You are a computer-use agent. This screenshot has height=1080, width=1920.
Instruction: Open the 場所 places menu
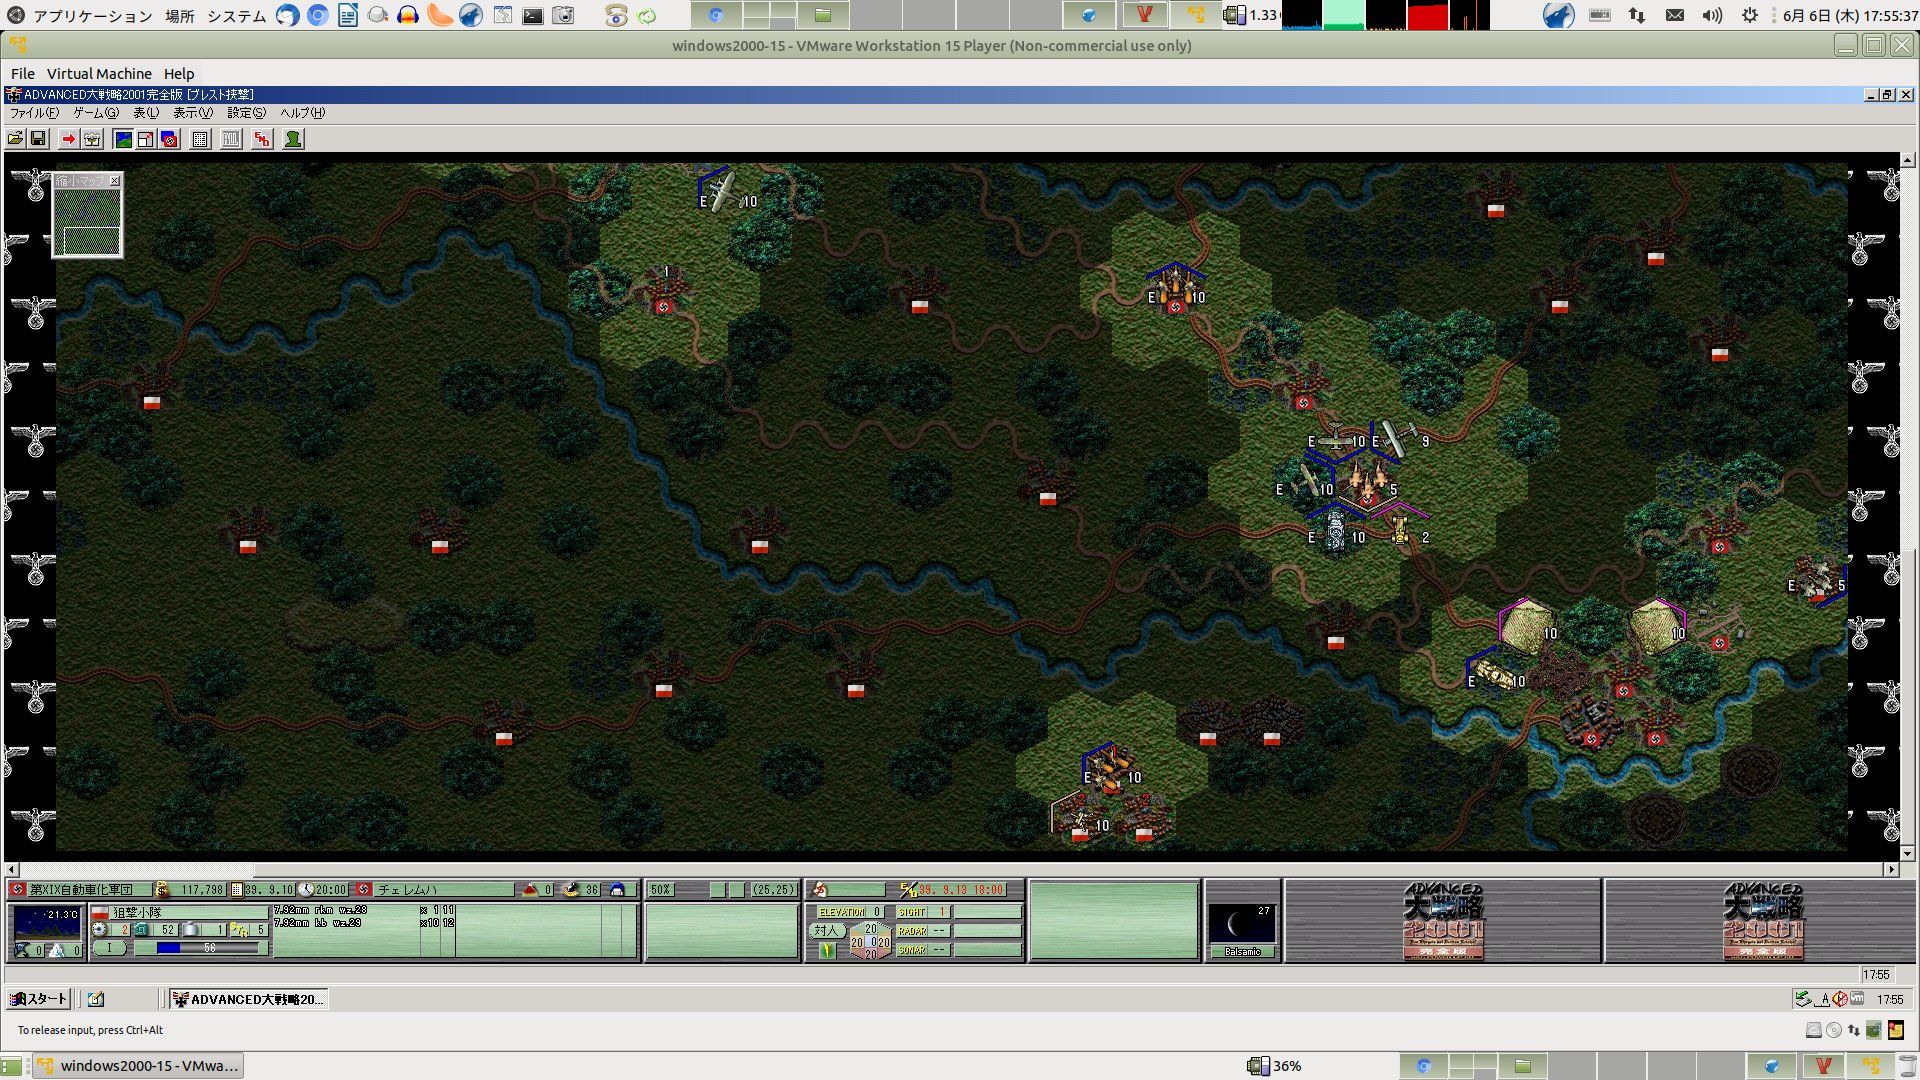click(x=180, y=16)
